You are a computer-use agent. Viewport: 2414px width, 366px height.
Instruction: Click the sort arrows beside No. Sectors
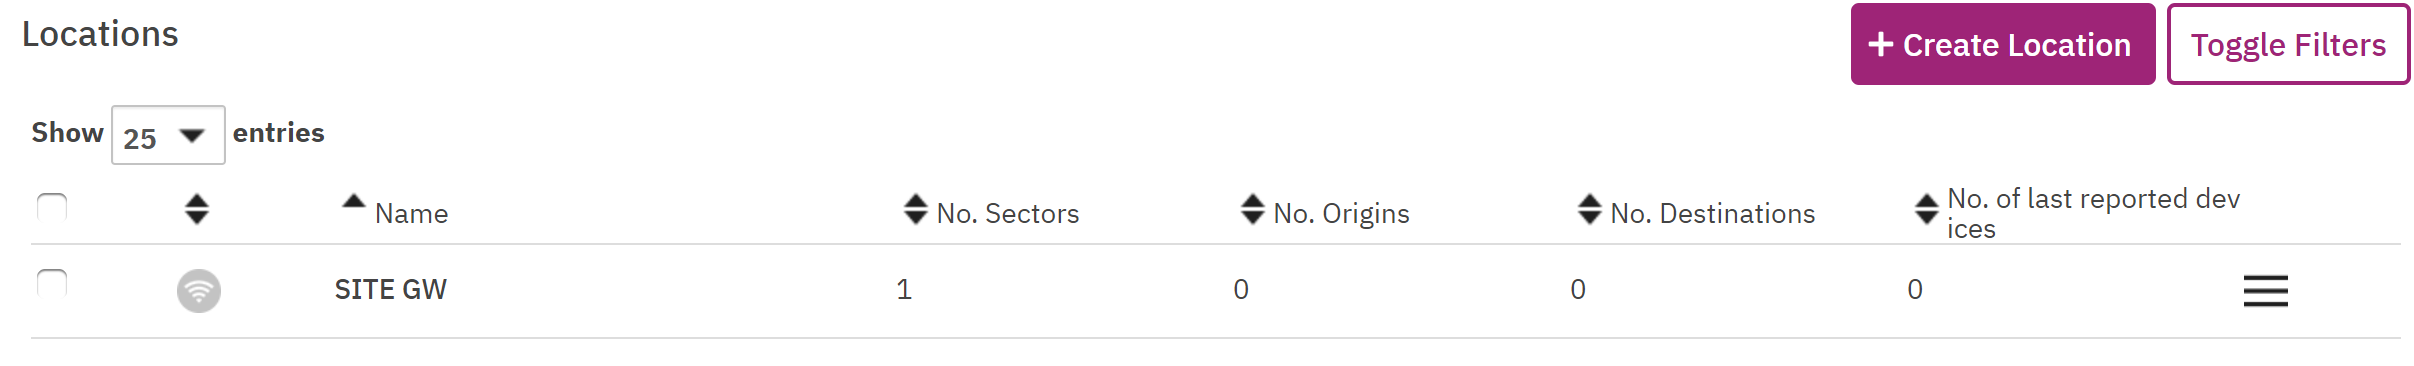(x=916, y=209)
